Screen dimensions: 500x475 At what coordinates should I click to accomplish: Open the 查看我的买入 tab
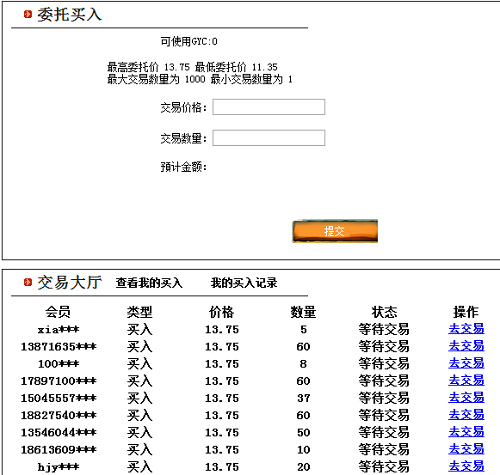tap(149, 283)
